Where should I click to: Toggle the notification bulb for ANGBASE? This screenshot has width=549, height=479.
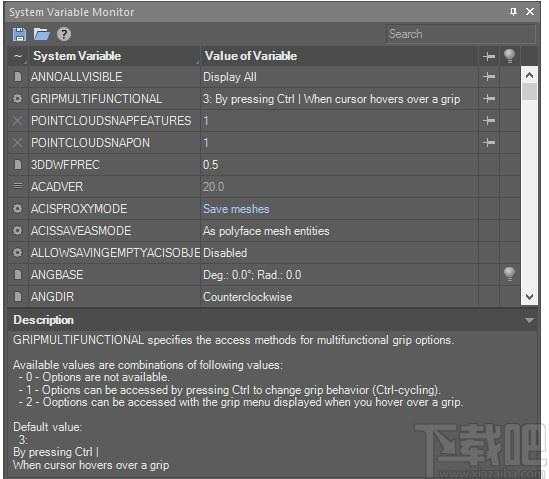pyautogui.click(x=509, y=275)
